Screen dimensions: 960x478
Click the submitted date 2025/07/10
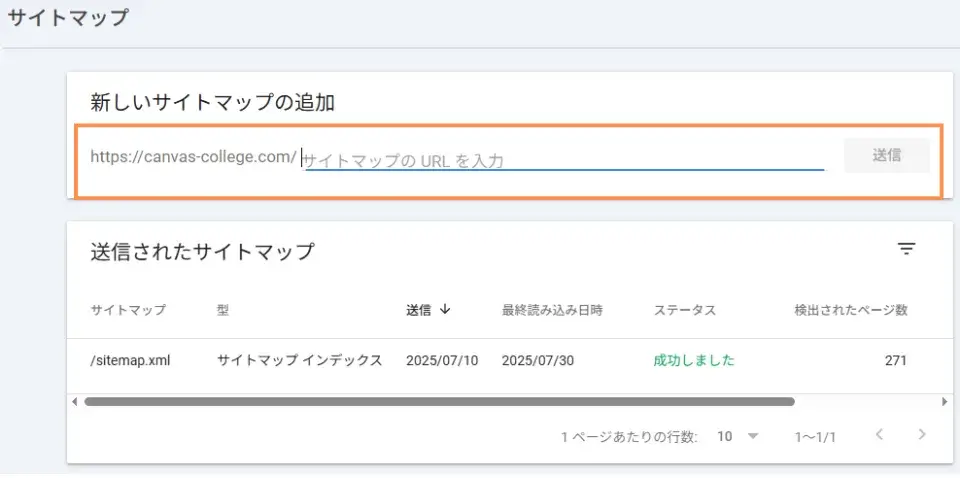(442, 360)
